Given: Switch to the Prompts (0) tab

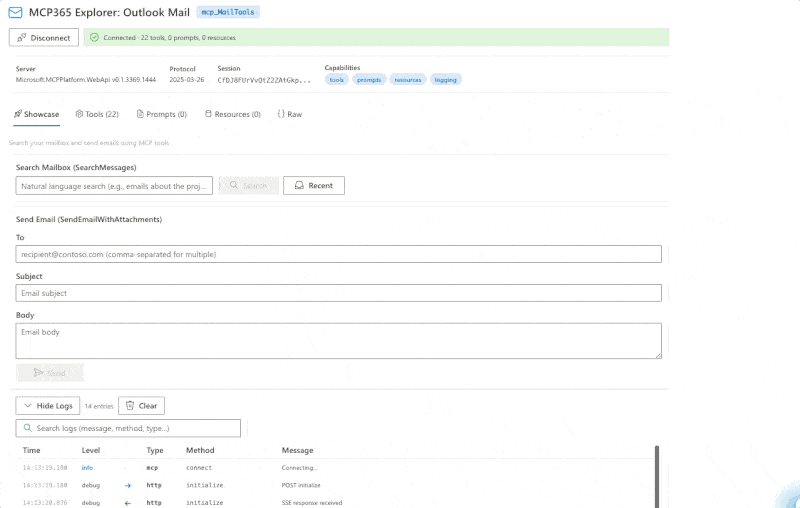Looking at the screenshot, I should tap(162, 114).
